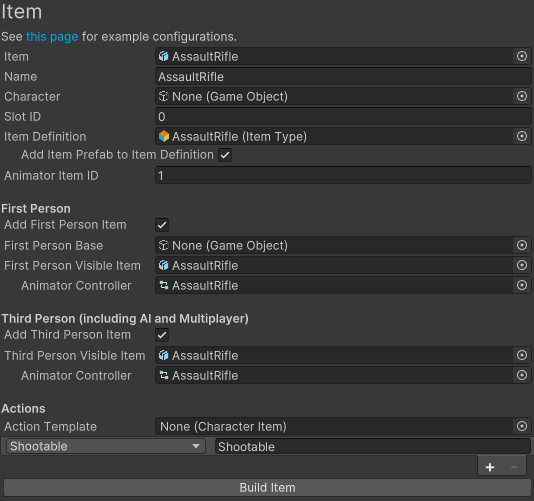Click the Build Item button

coord(267,487)
